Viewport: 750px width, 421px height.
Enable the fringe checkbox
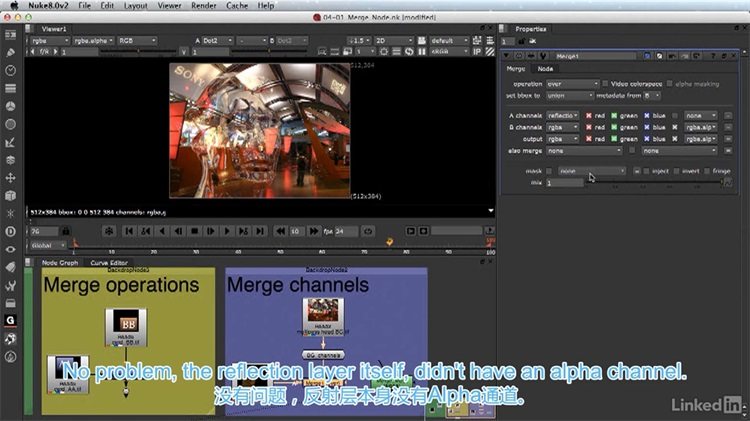coord(707,171)
